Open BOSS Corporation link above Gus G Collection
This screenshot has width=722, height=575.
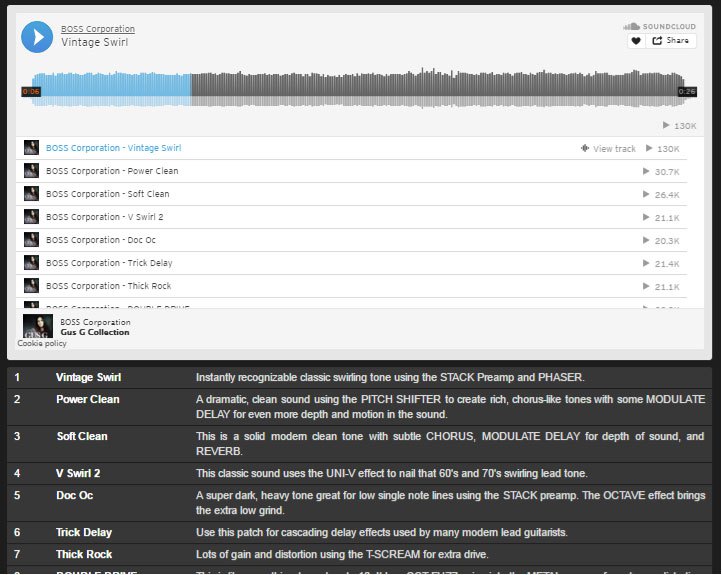tap(95, 322)
